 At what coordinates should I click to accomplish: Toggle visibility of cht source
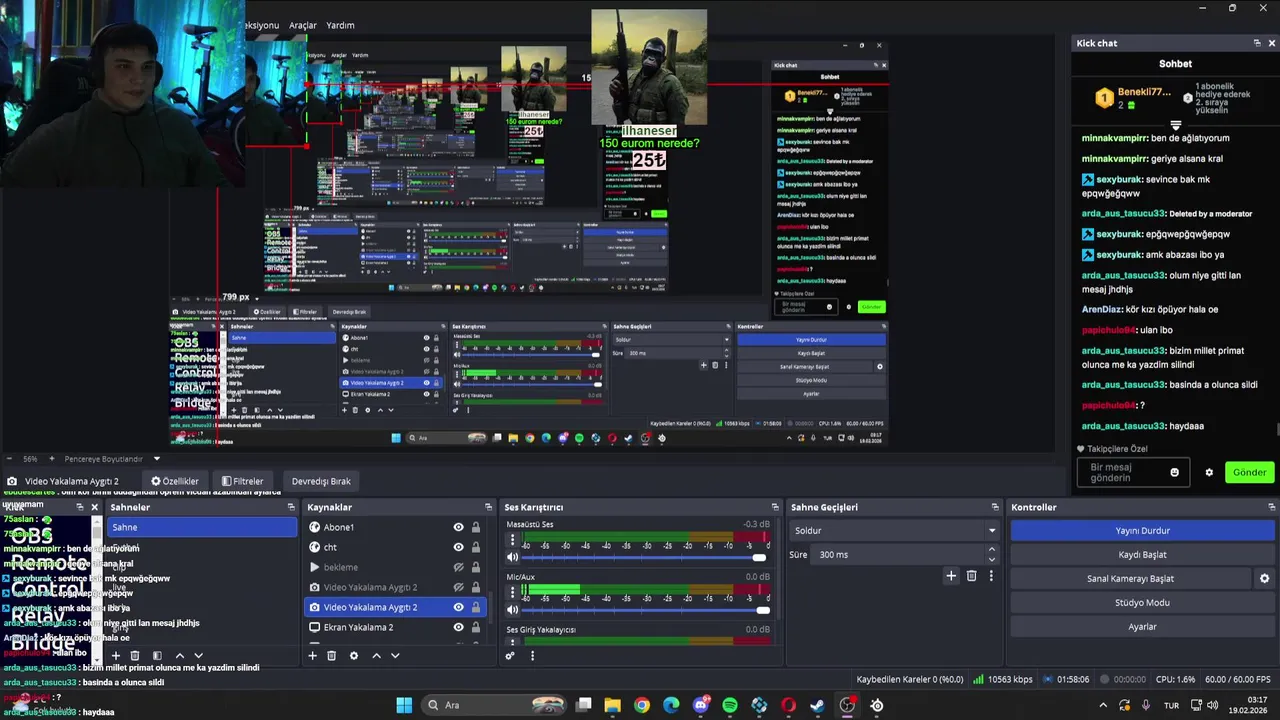tap(459, 547)
